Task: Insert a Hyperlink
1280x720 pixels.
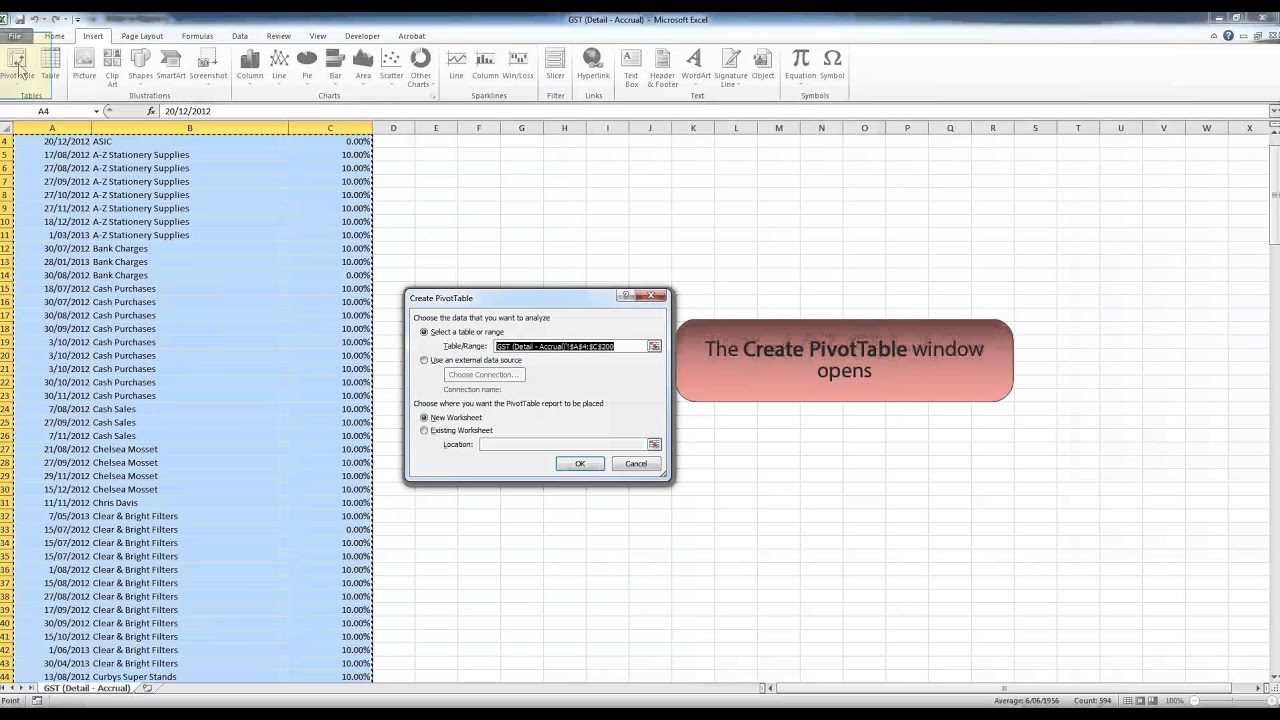Action: (593, 65)
